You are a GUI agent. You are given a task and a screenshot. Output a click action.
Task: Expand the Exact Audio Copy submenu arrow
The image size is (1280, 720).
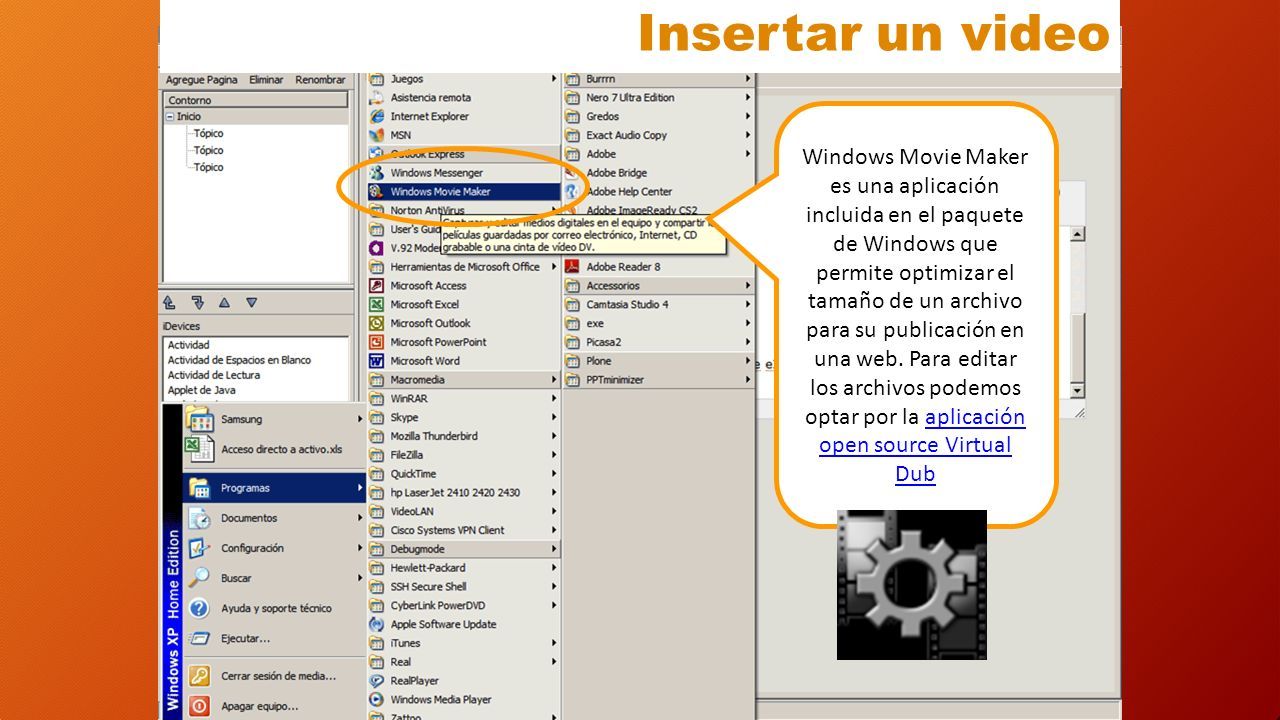747,135
